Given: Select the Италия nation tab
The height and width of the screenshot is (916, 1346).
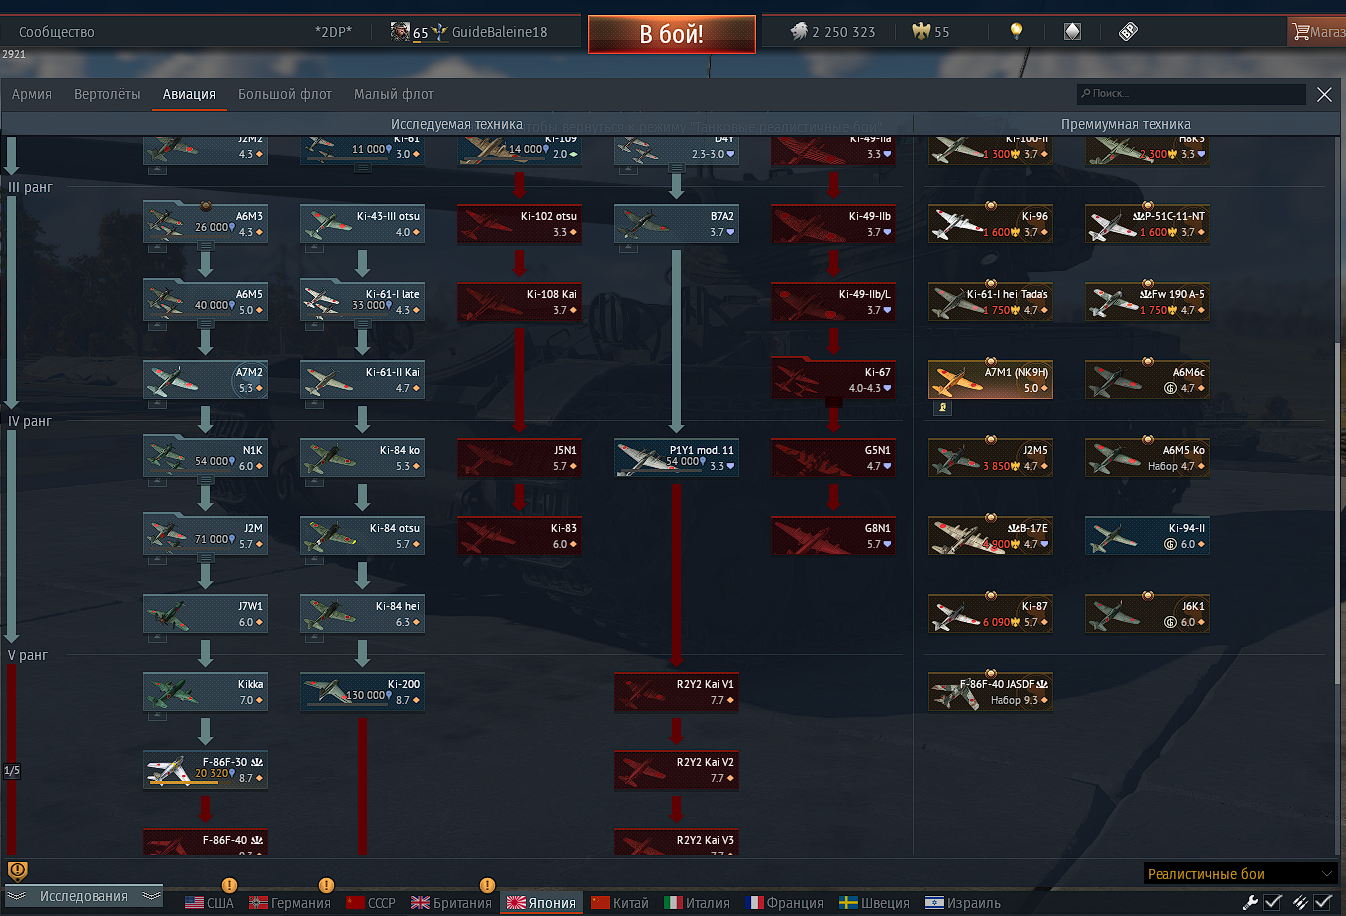Looking at the screenshot, I should [x=697, y=903].
